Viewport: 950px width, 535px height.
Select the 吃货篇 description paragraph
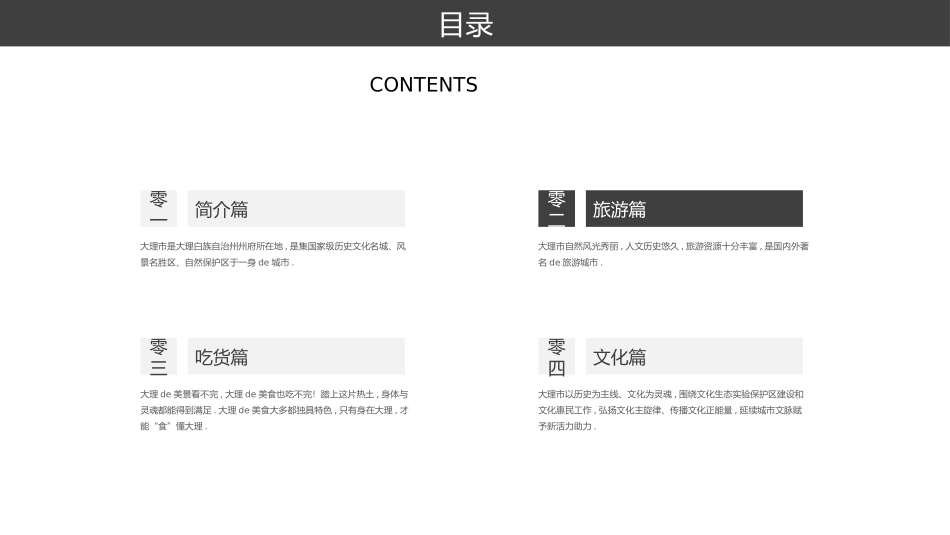click(274, 410)
